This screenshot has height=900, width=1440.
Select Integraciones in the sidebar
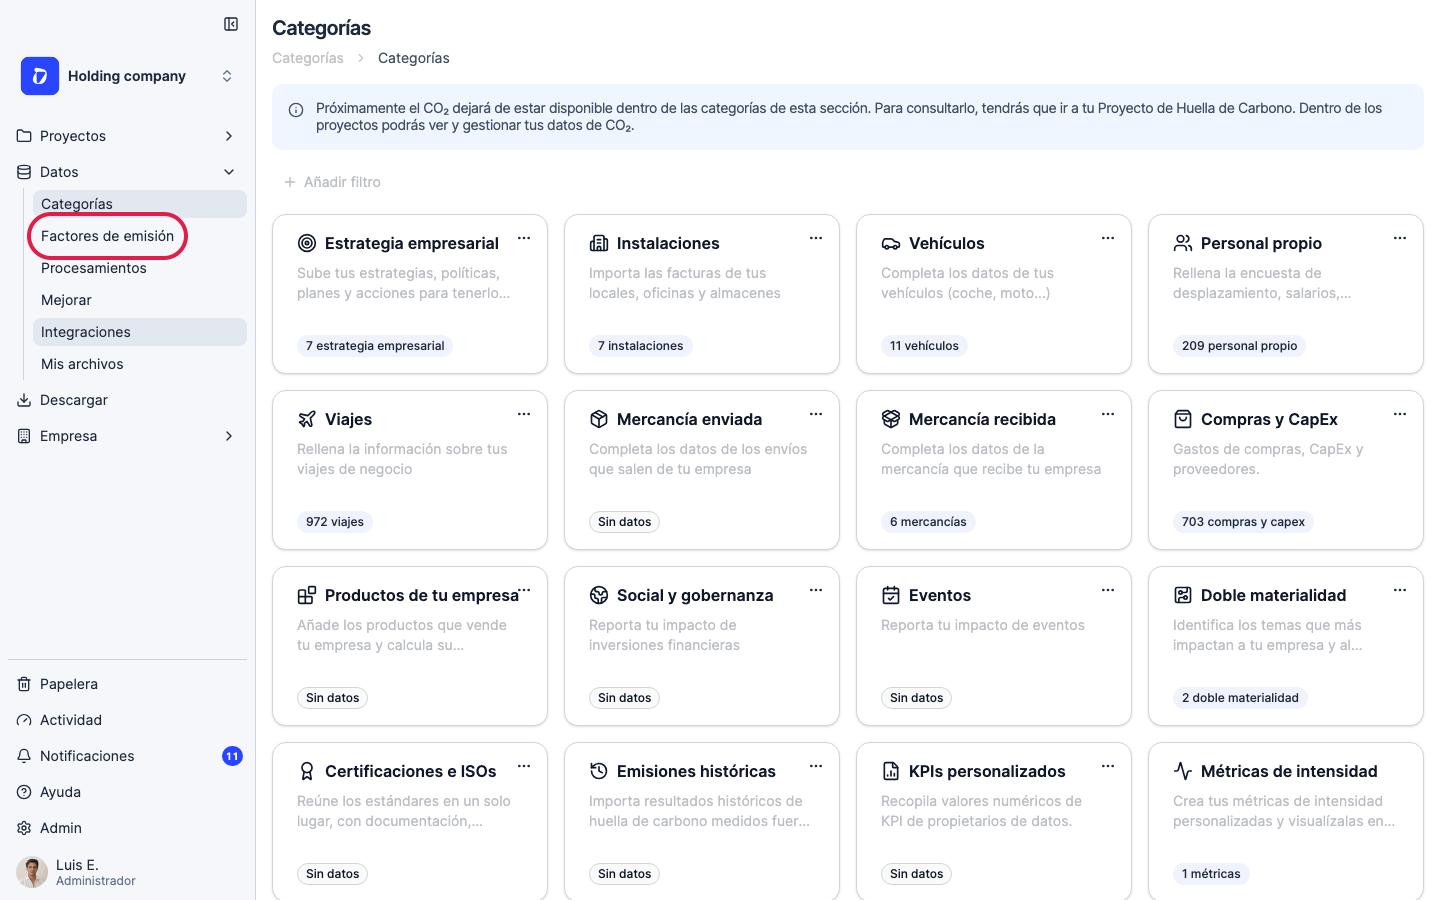point(140,332)
